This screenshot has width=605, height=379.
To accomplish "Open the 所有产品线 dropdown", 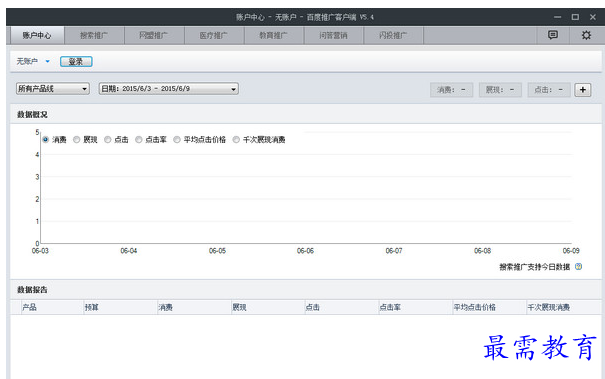I will pyautogui.click(x=53, y=89).
